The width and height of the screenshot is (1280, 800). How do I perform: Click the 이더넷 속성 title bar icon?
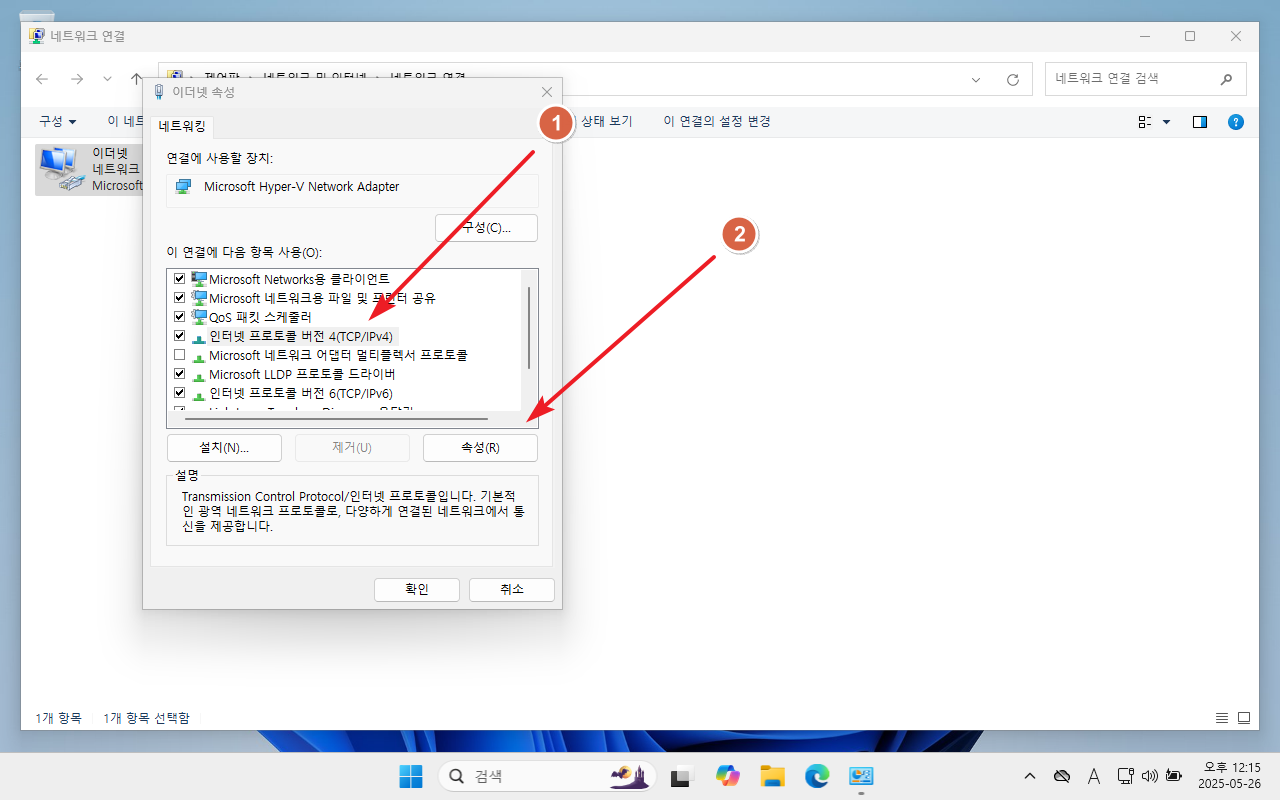pyautogui.click(x=159, y=92)
